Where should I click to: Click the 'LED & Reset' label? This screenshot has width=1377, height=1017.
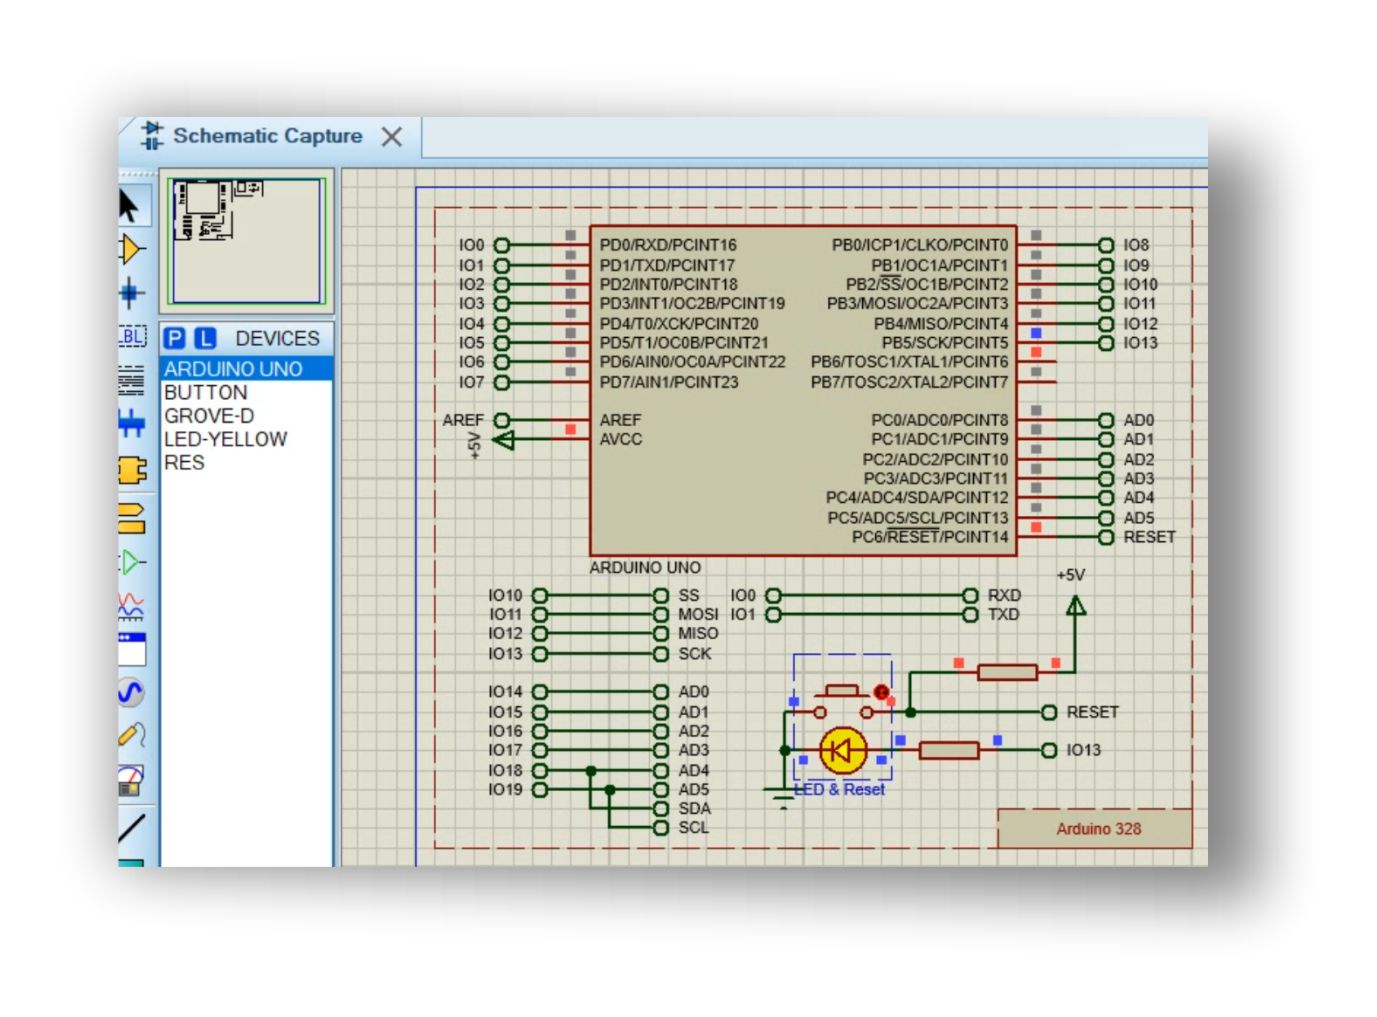(840, 790)
